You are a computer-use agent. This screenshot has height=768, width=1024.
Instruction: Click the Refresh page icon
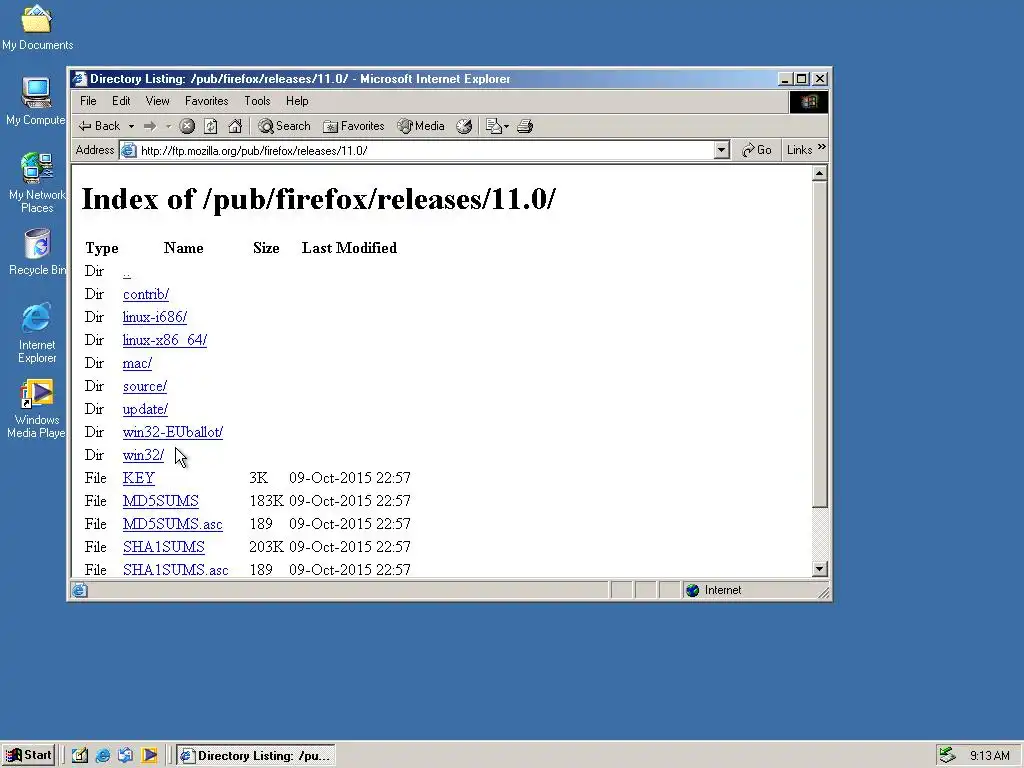[x=210, y=126]
